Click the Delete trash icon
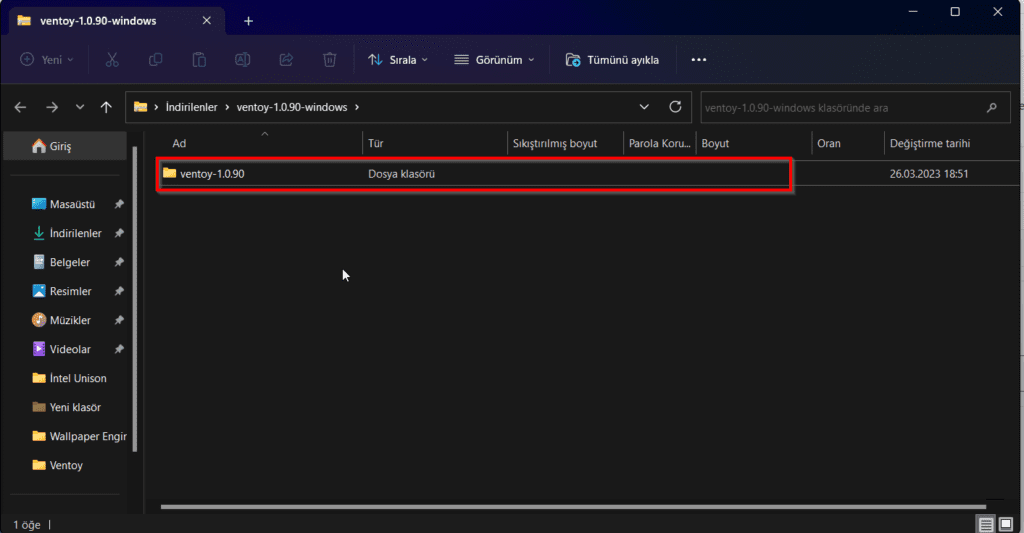 (329, 60)
